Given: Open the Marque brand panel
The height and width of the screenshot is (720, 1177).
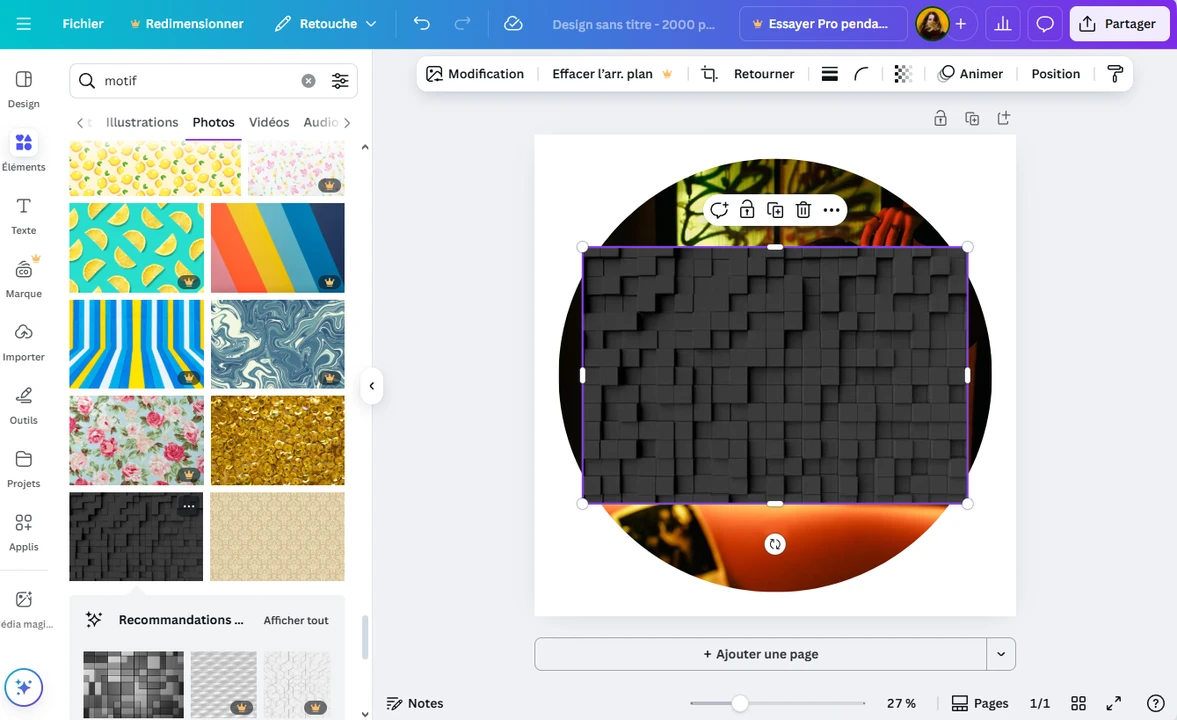Looking at the screenshot, I should [23, 279].
